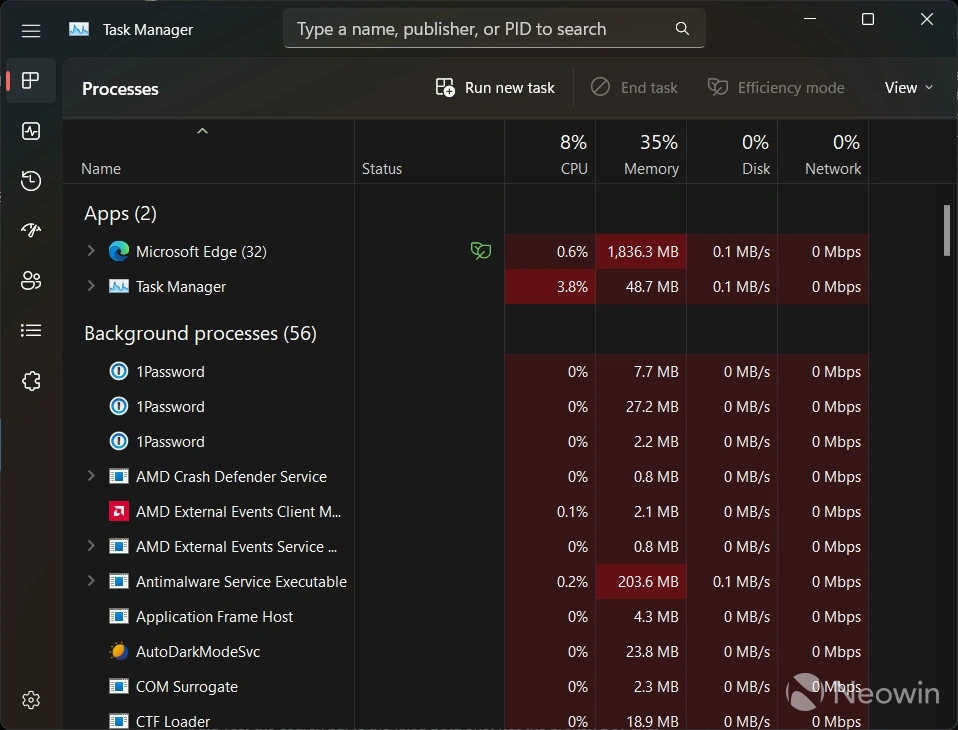Screen dimensions: 958x730
Task: Click the 1,836.3 MB memory cell
Action: click(641, 252)
